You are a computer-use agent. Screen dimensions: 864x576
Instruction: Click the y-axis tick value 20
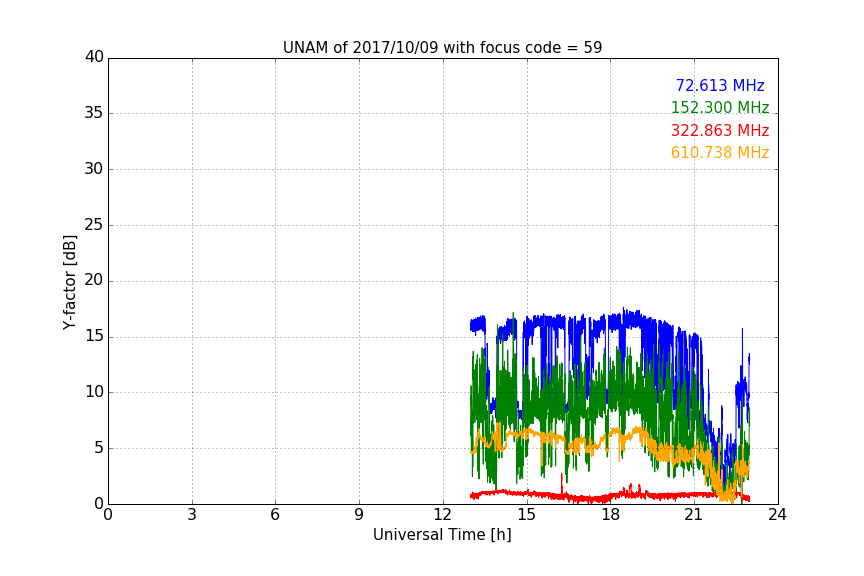[94, 280]
